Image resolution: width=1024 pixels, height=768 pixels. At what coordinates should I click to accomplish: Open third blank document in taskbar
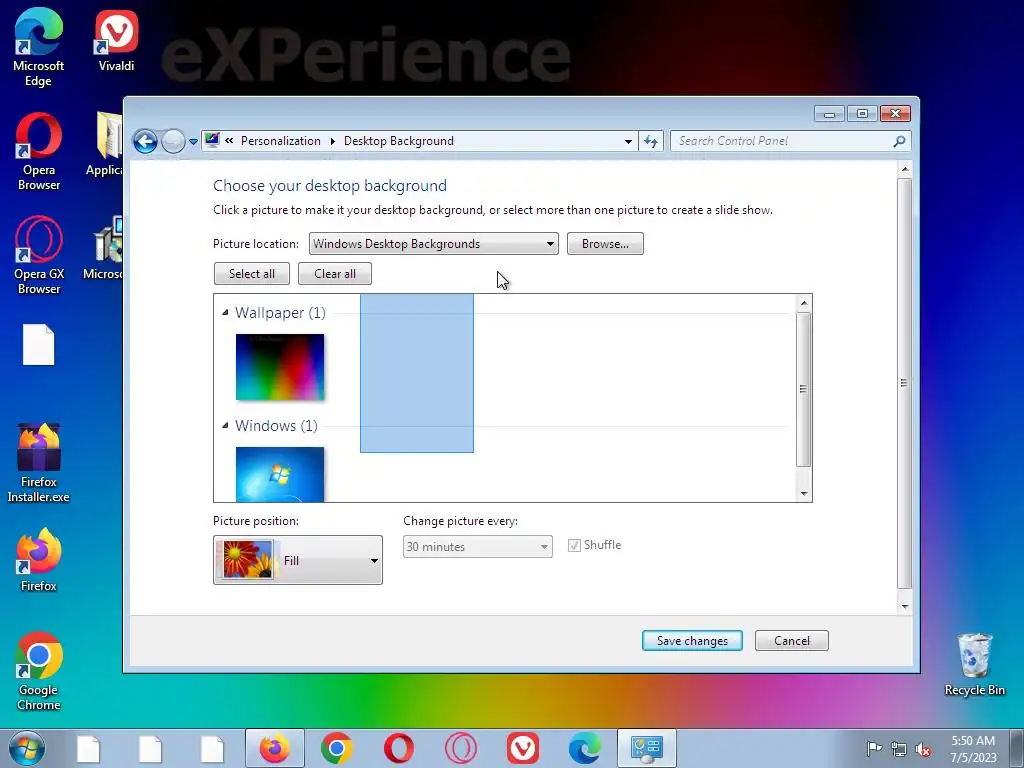click(x=212, y=748)
